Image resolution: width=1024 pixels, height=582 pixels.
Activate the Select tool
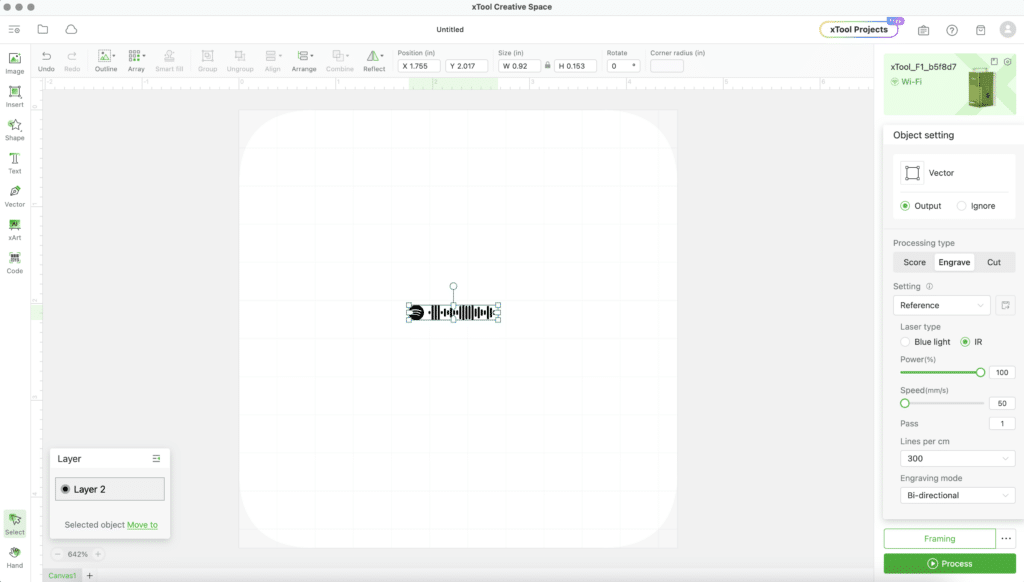click(x=14, y=524)
